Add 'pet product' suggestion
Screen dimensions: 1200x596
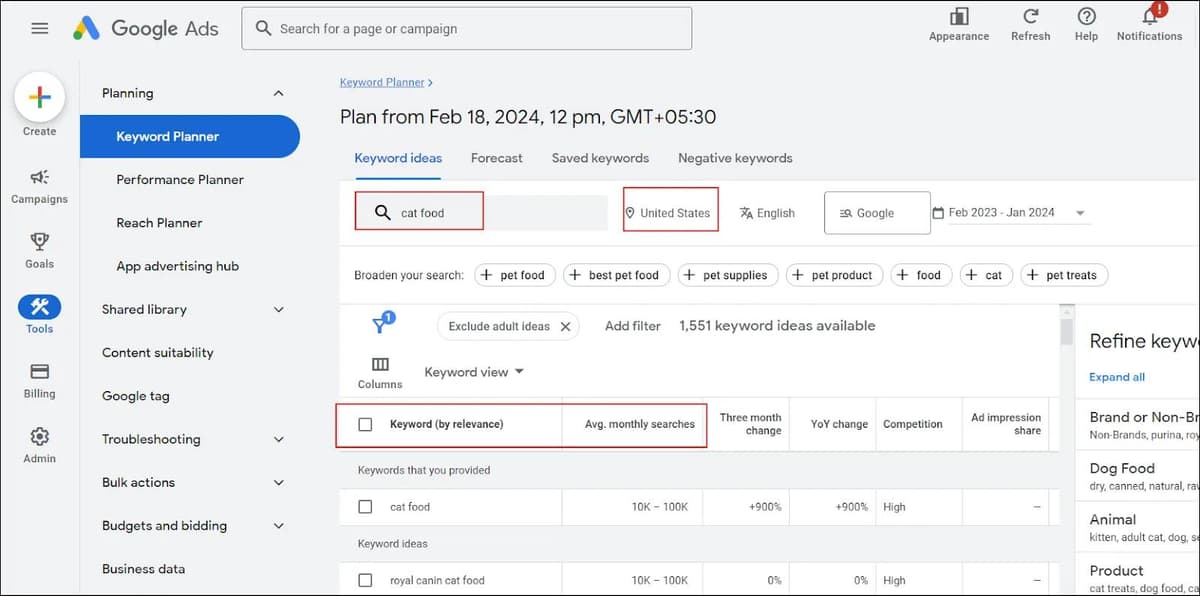834,275
